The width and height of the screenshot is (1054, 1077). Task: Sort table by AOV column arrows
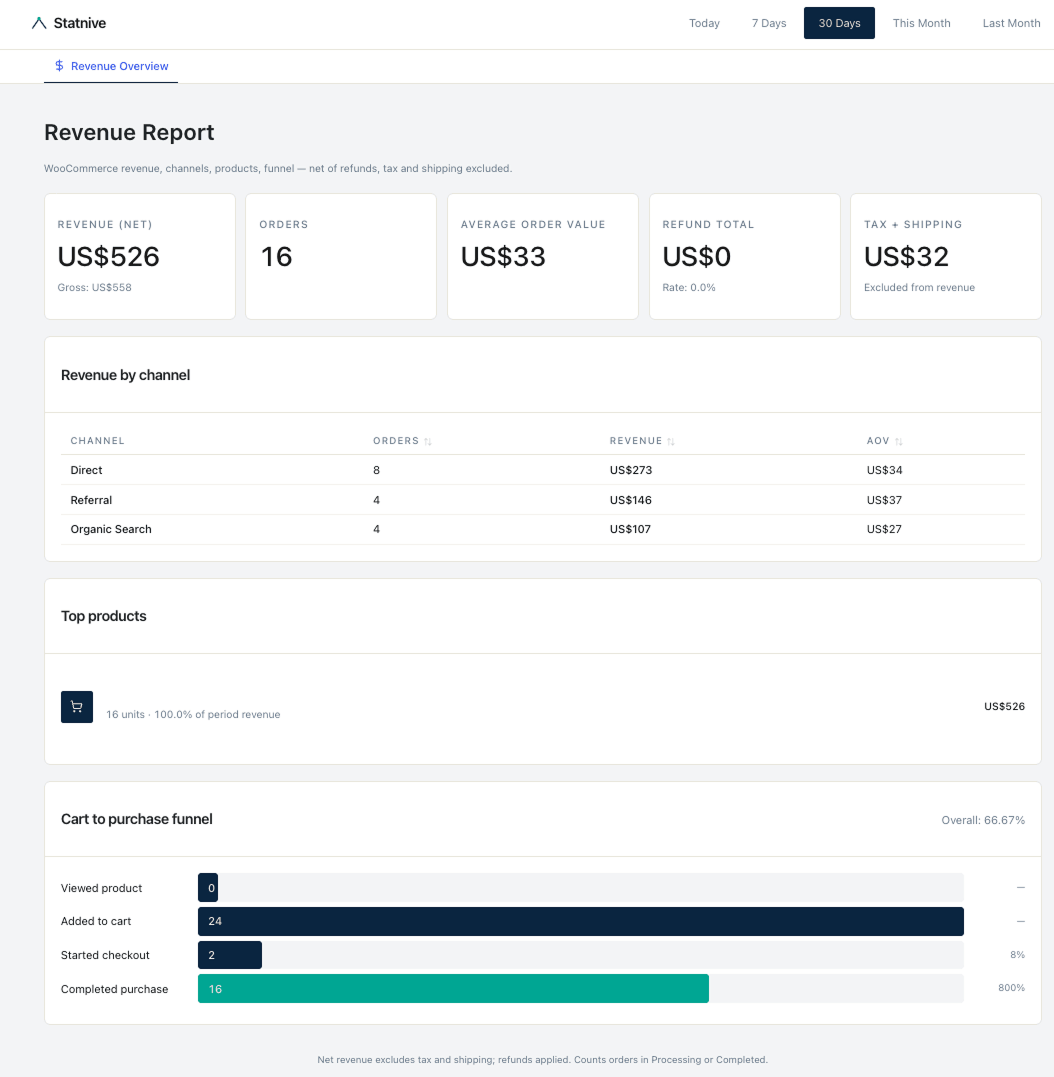(899, 442)
